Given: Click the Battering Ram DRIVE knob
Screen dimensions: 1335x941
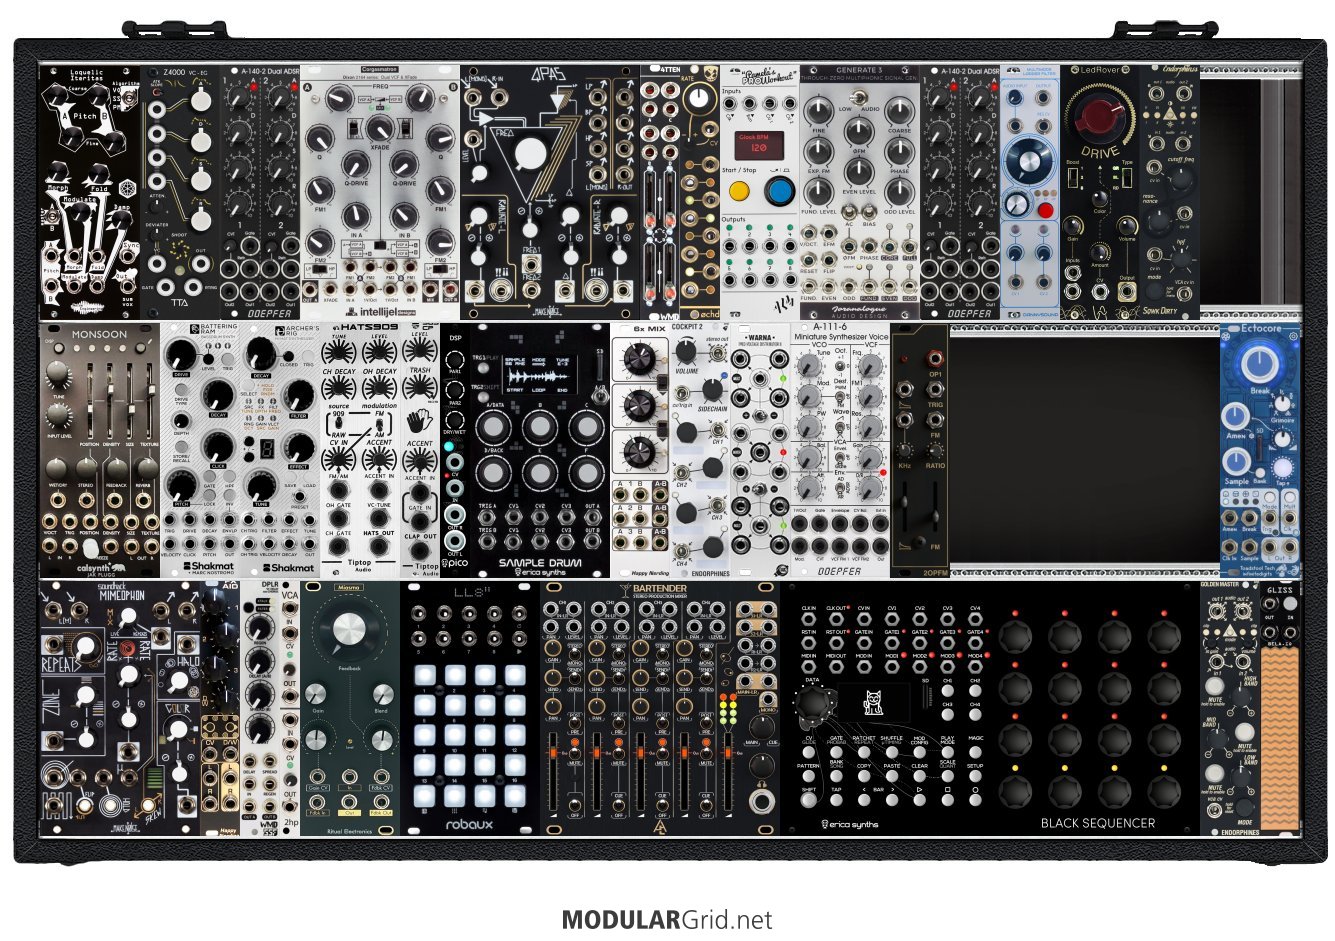Looking at the screenshot, I should pyautogui.click(x=181, y=353).
